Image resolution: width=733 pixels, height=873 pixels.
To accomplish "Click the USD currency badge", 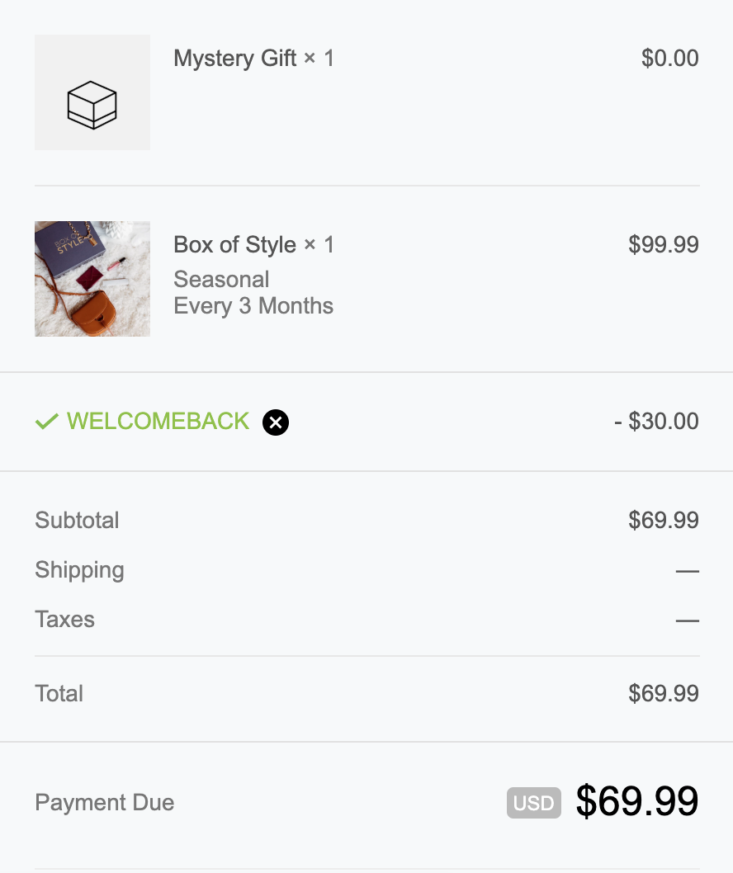I will point(534,803).
